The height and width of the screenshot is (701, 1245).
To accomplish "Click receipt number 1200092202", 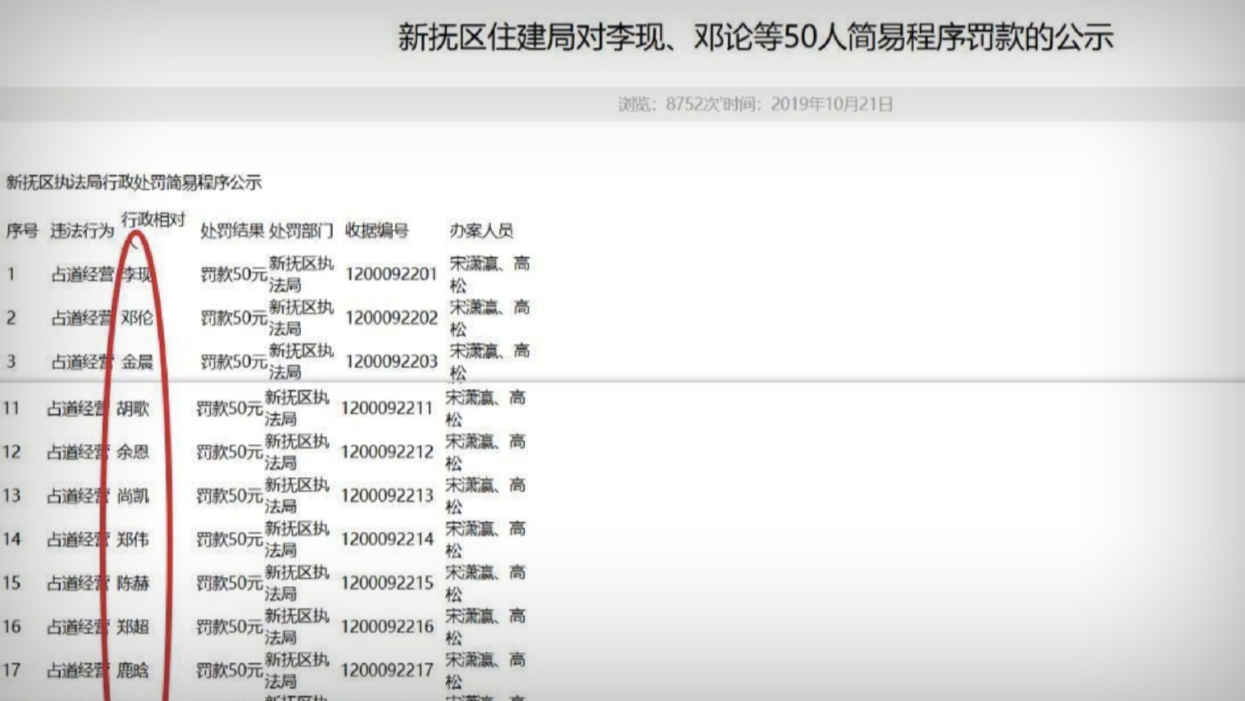I will [x=392, y=318].
